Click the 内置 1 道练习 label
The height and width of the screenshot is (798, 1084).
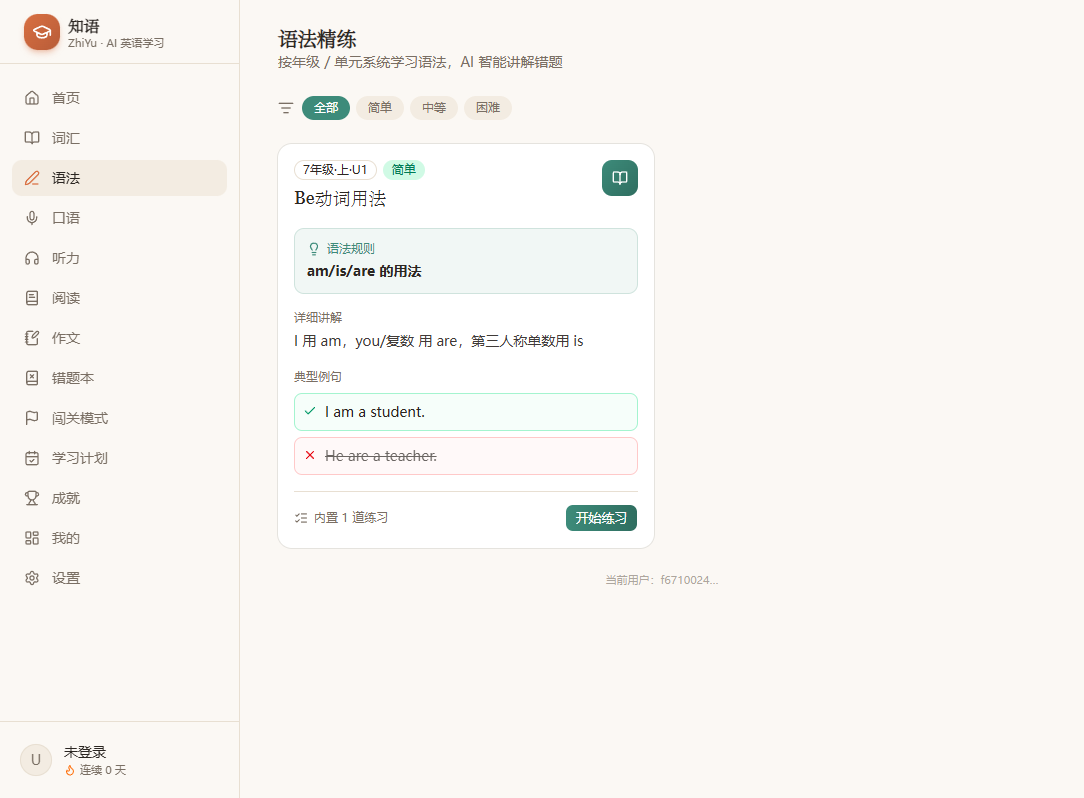pyautogui.click(x=351, y=518)
